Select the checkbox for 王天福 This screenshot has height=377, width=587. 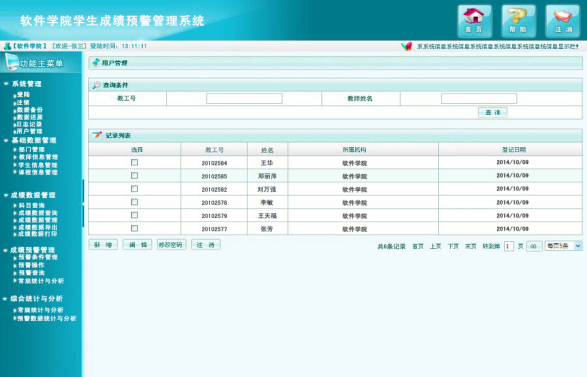tap(134, 215)
